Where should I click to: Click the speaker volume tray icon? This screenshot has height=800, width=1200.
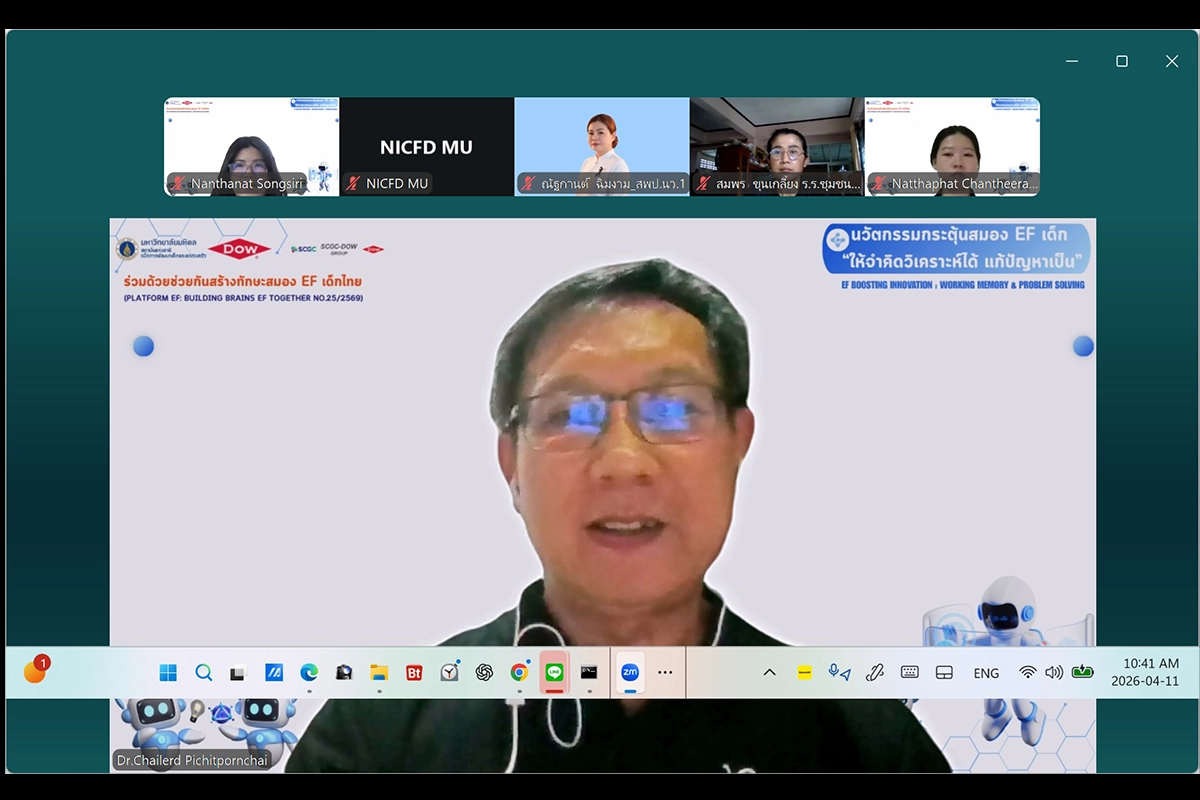point(1053,673)
